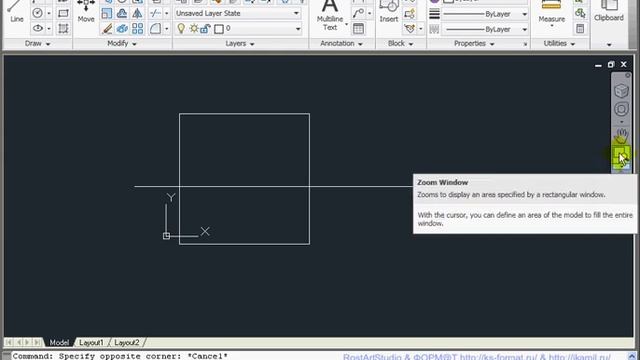The image size is (640, 360).
Task: Click the Table tool in Annotation
Action: pyautogui.click(x=358, y=29)
